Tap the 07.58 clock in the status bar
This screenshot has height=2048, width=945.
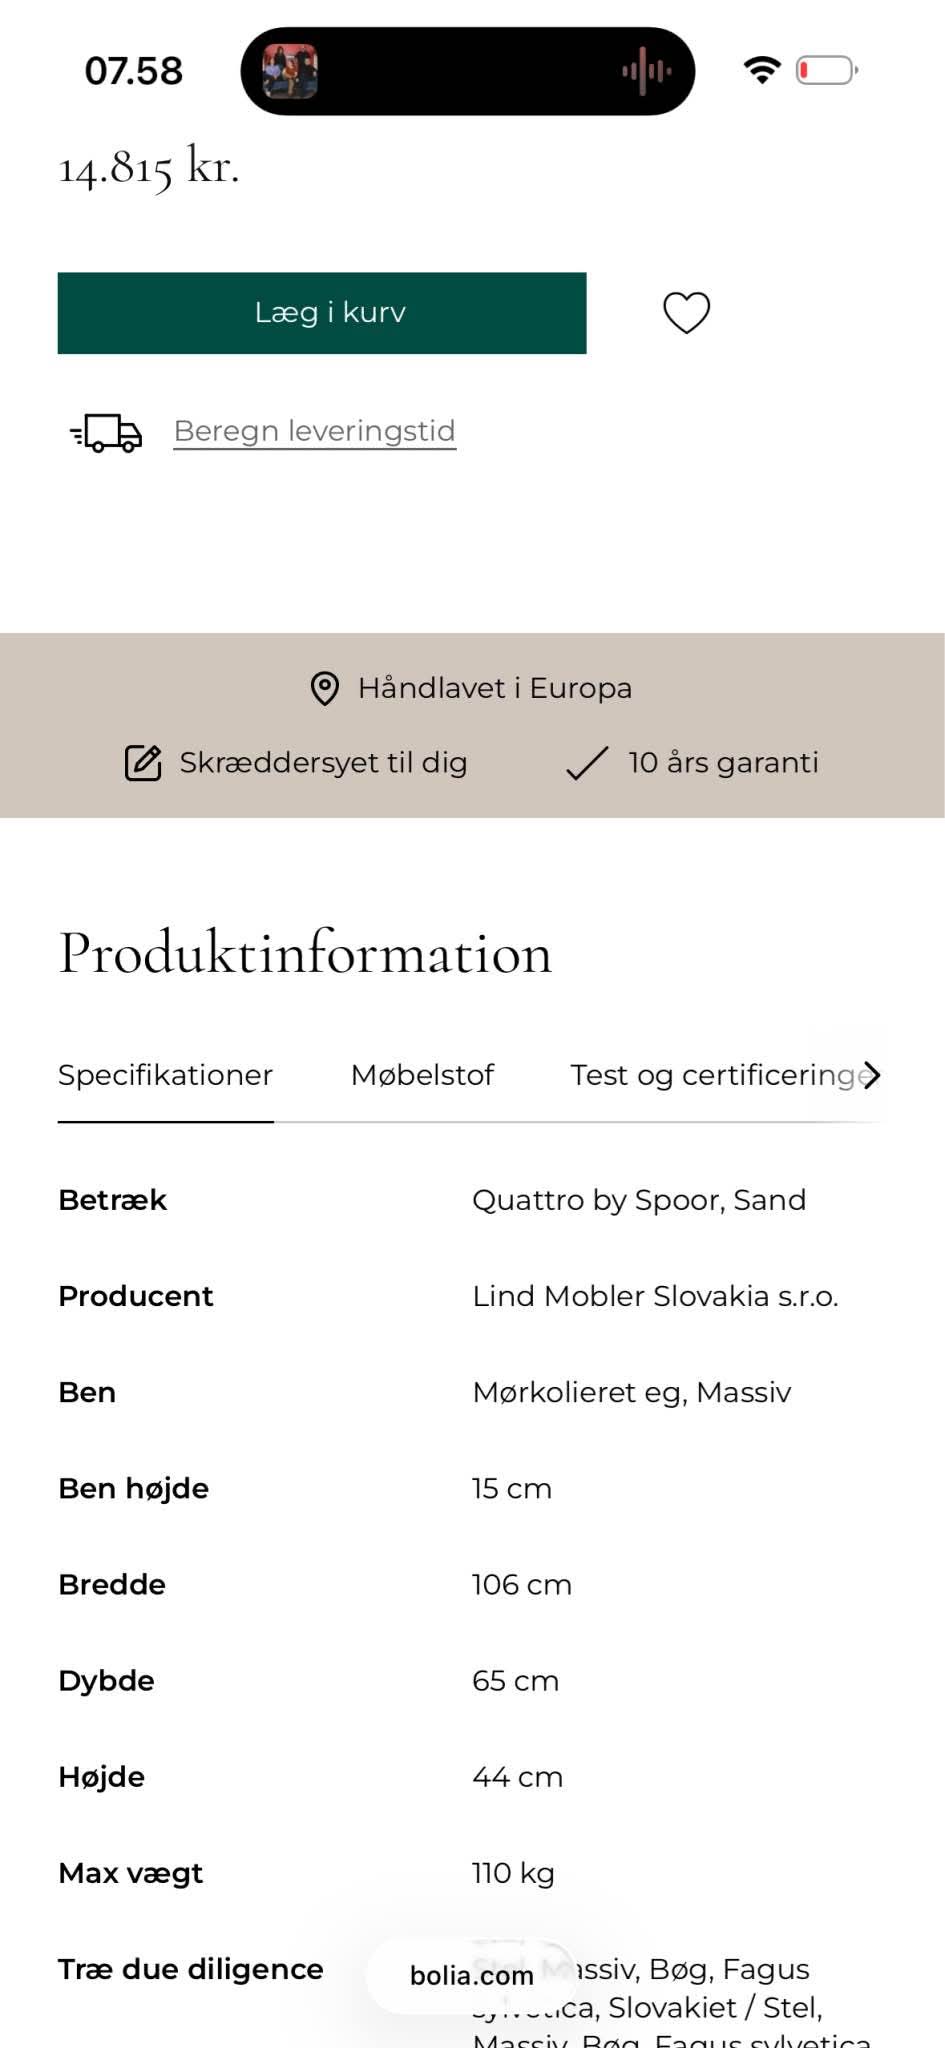134,70
